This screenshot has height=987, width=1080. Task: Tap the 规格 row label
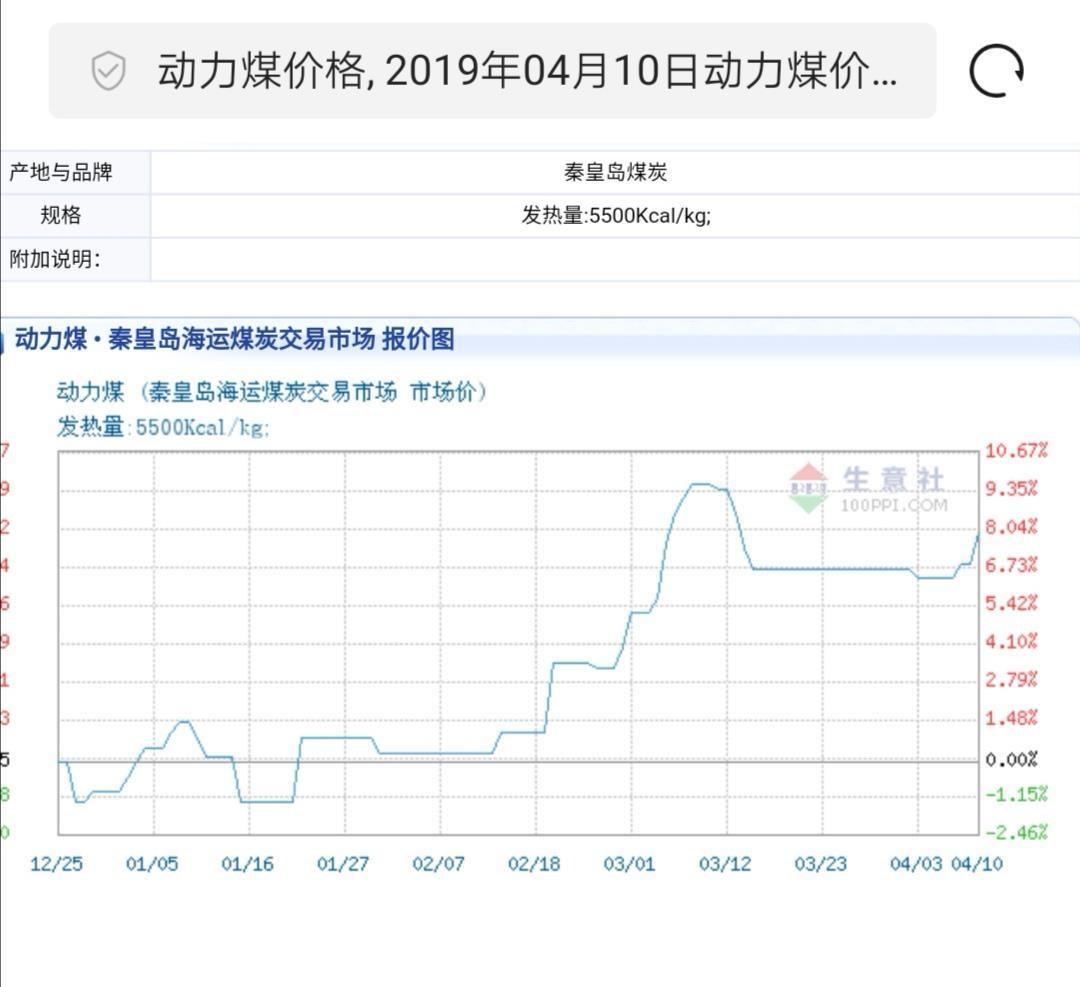[61, 216]
